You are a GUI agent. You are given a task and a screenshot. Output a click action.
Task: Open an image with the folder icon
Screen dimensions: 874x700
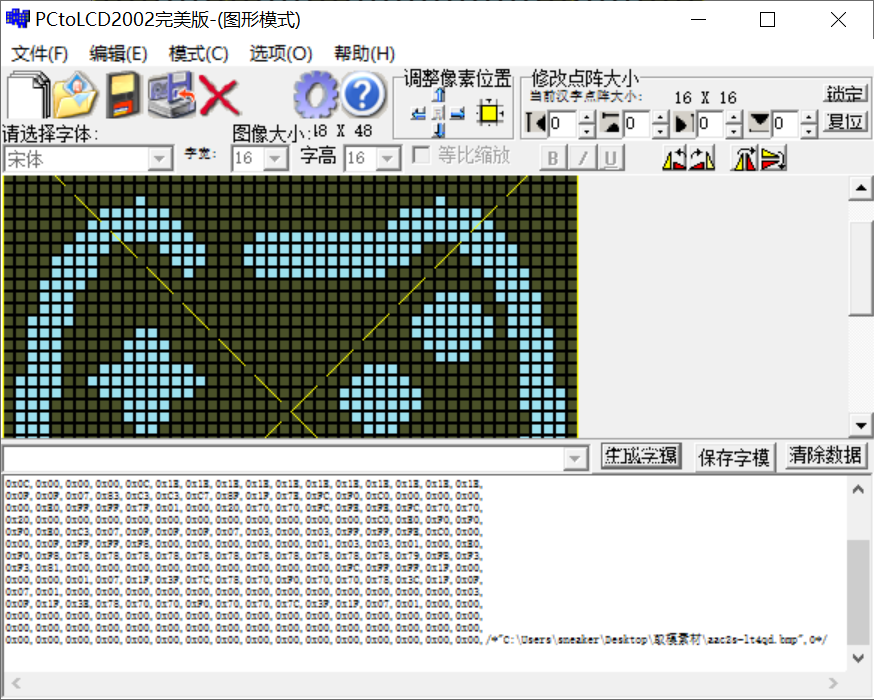pos(75,96)
